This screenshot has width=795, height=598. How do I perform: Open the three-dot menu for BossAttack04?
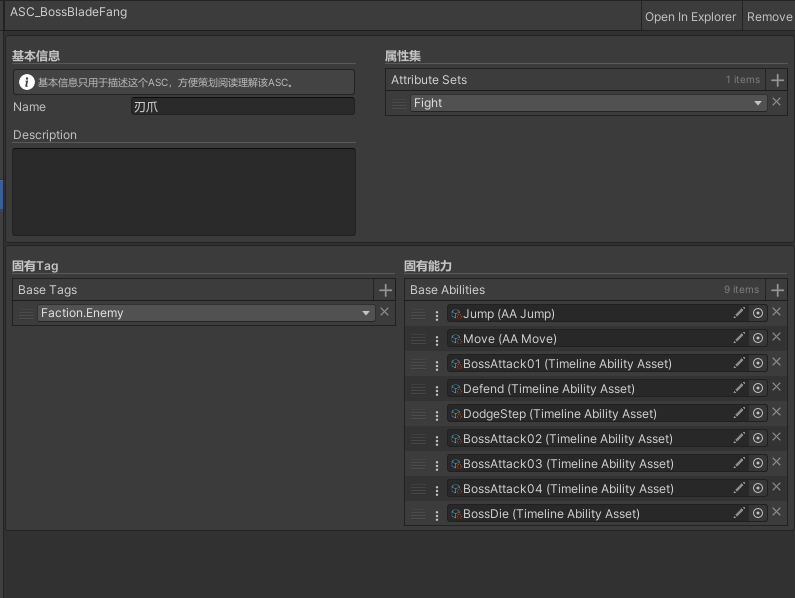tap(437, 490)
